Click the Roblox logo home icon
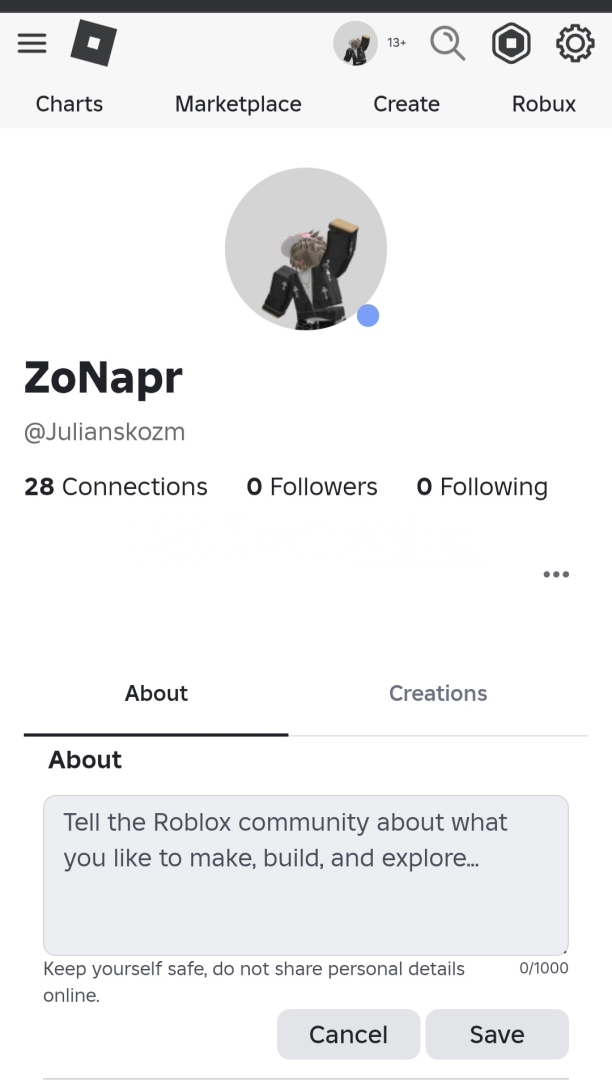 (x=94, y=44)
